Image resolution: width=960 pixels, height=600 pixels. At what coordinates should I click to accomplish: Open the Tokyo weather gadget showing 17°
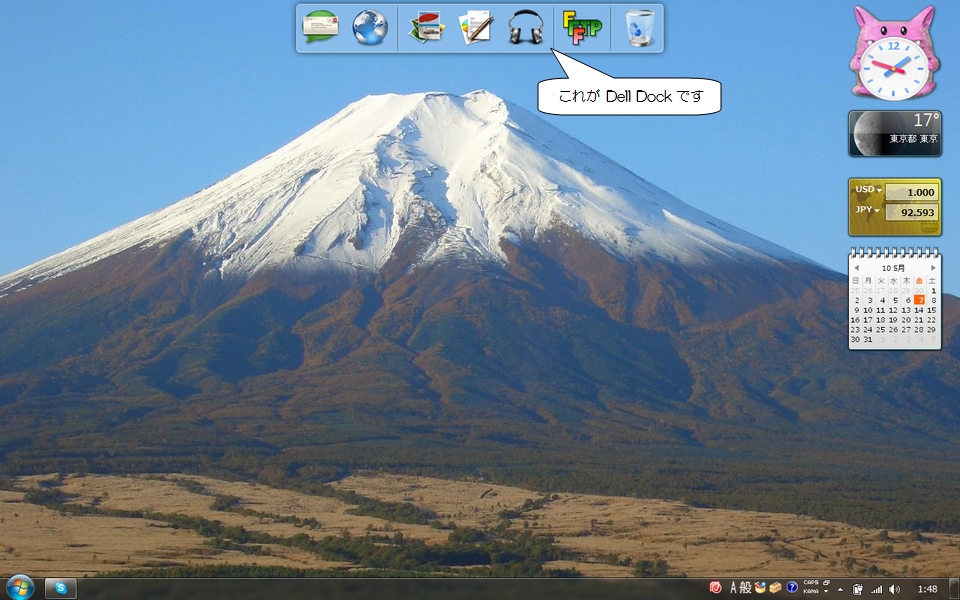[x=894, y=133]
